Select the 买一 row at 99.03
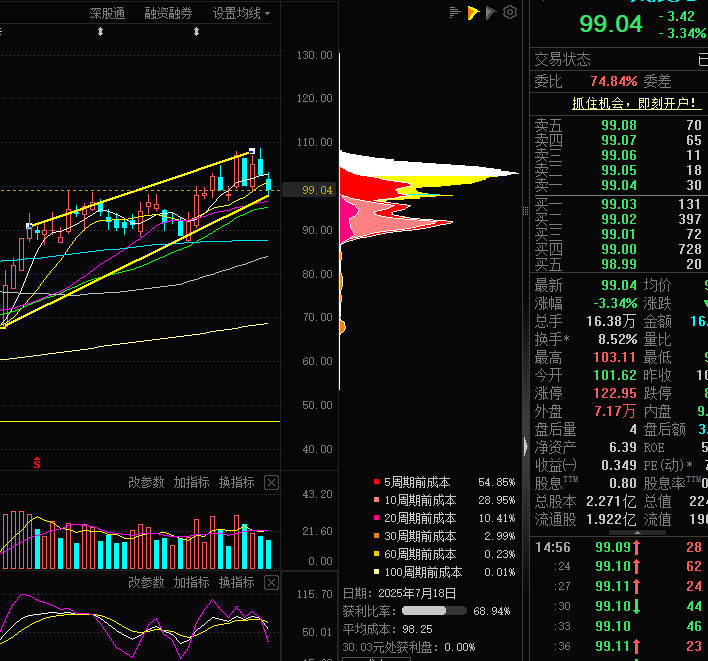The image size is (708, 661). tap(619, 204)
